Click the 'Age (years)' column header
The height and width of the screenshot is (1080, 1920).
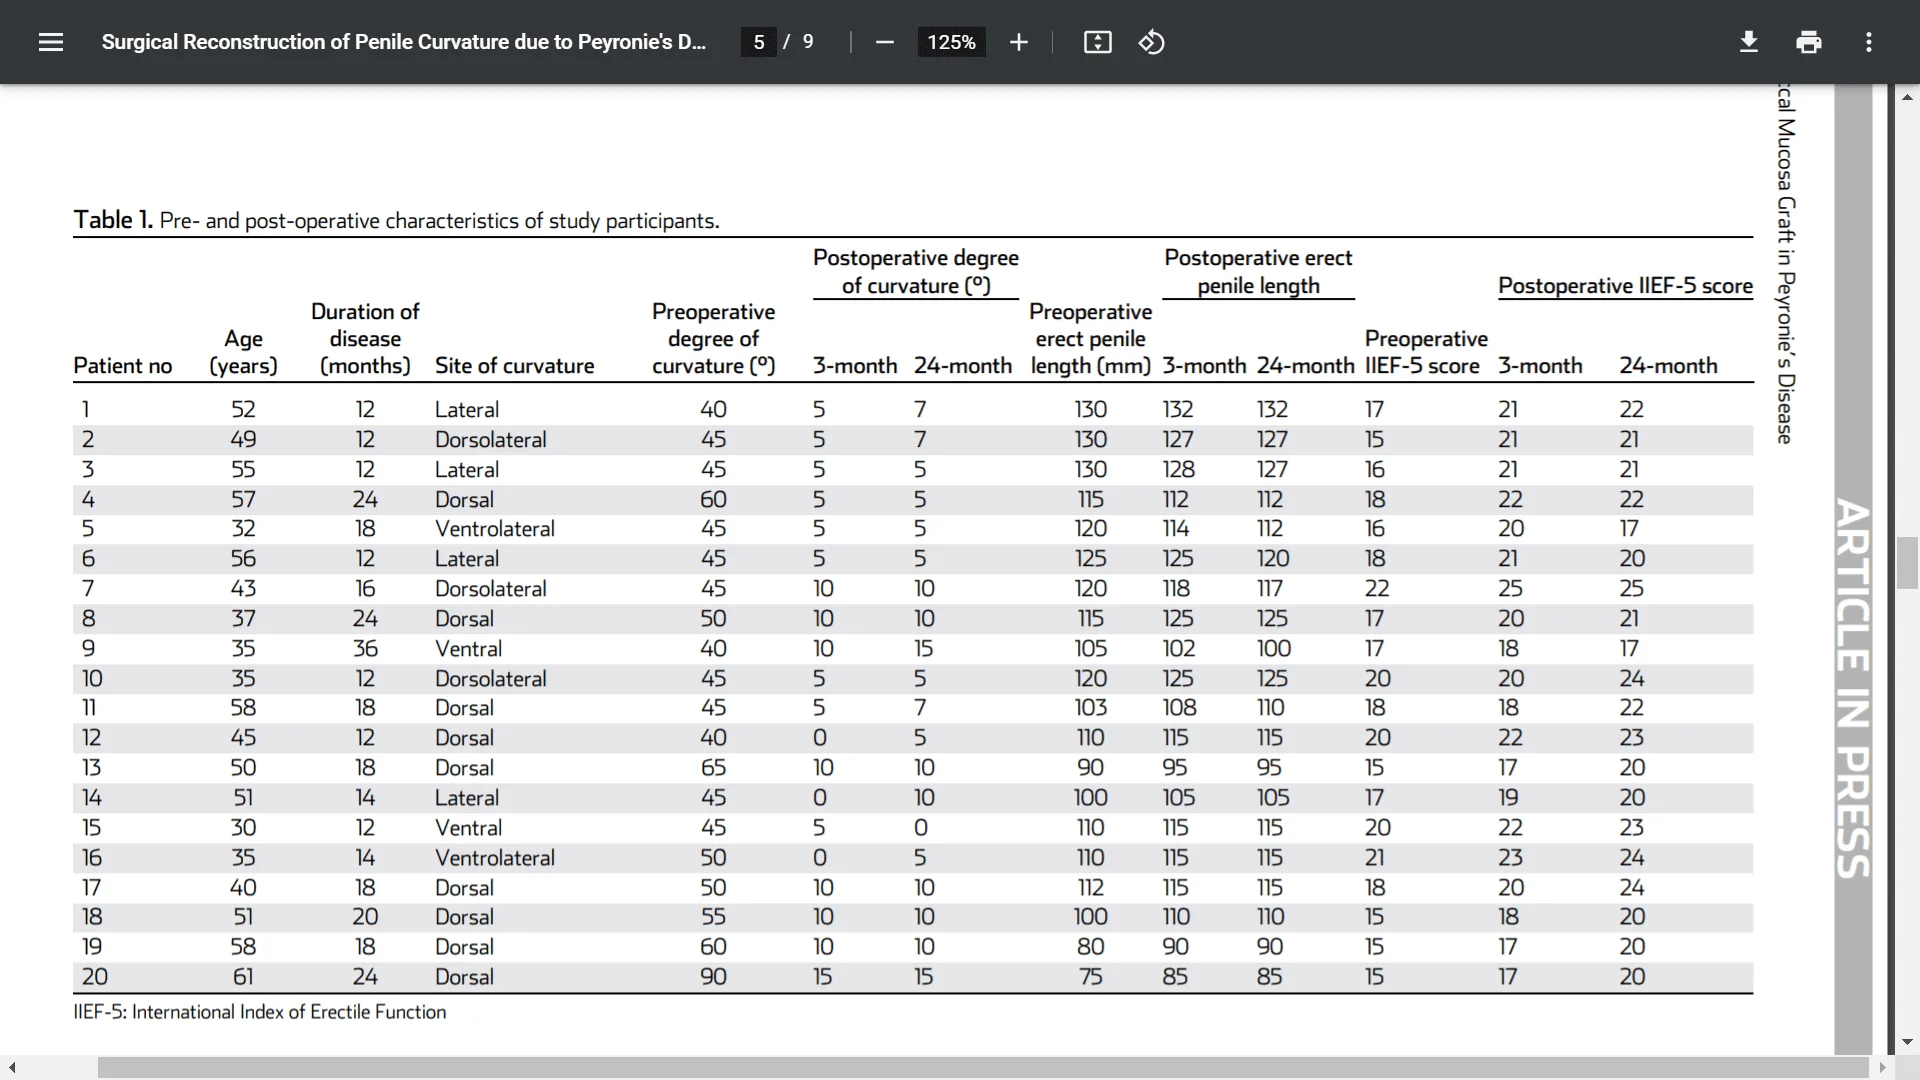(243, 352)
